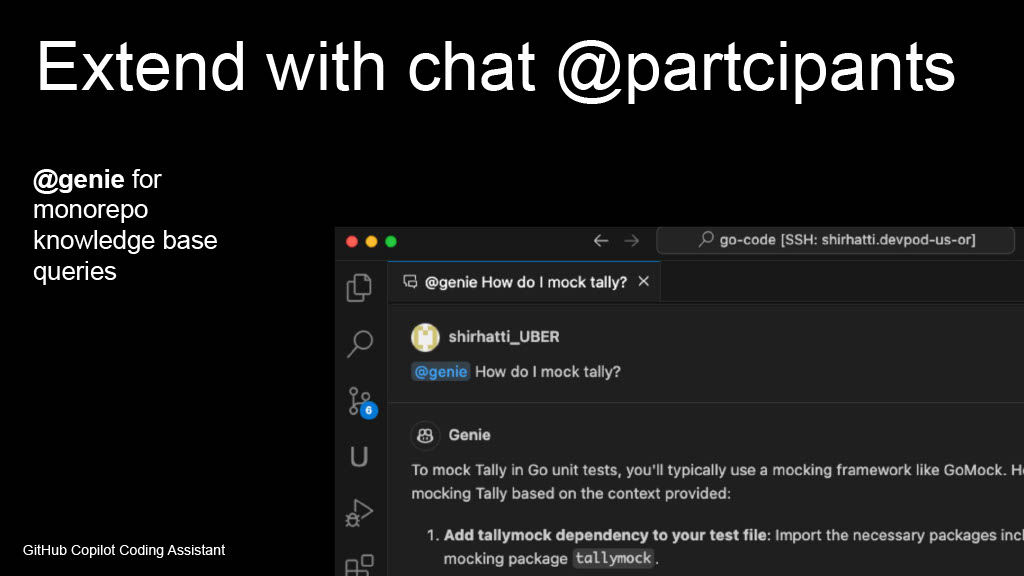Open the Explorer view in the activity bar
The image size is (1024, 576).
point(359,287)
